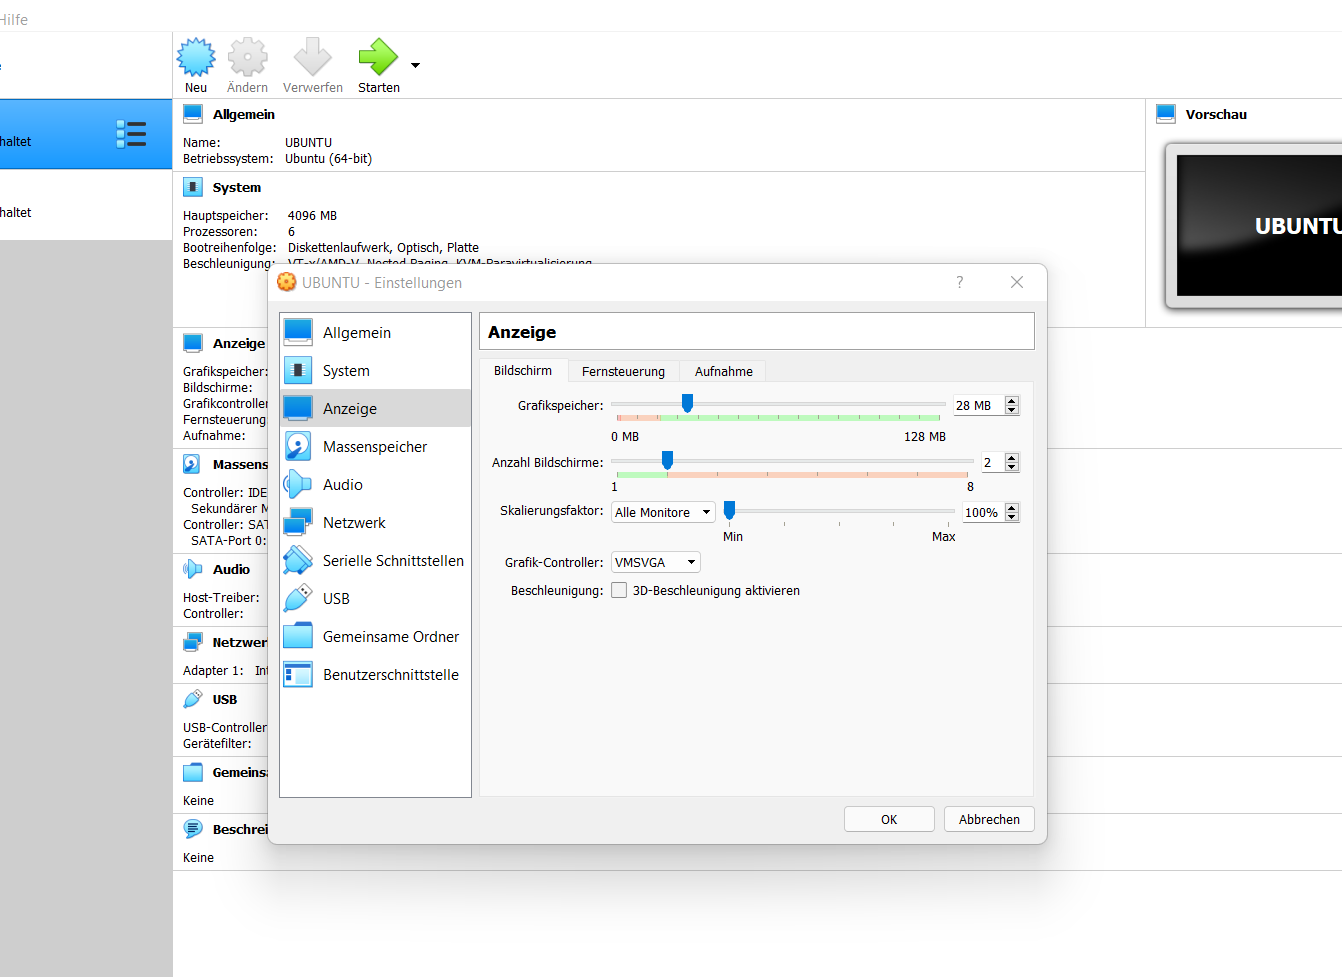Increase Grafikspeicher with up stepper arrow
The width and height of the screenshot is (1342, 977).
[1012, 401]
